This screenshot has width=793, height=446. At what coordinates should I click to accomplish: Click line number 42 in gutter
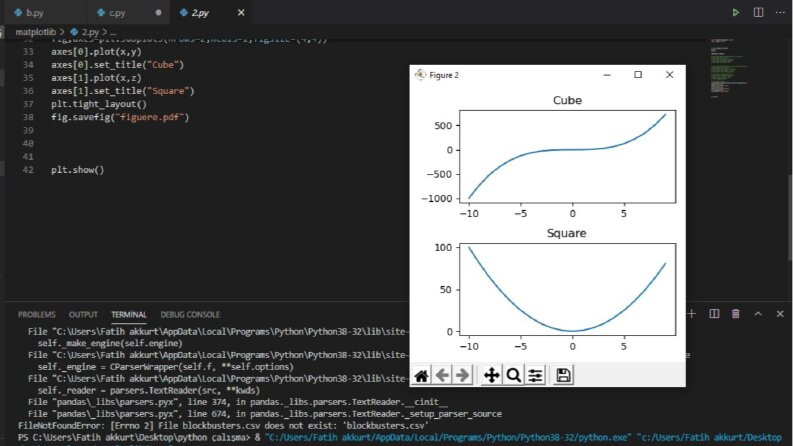coord(28,170)
